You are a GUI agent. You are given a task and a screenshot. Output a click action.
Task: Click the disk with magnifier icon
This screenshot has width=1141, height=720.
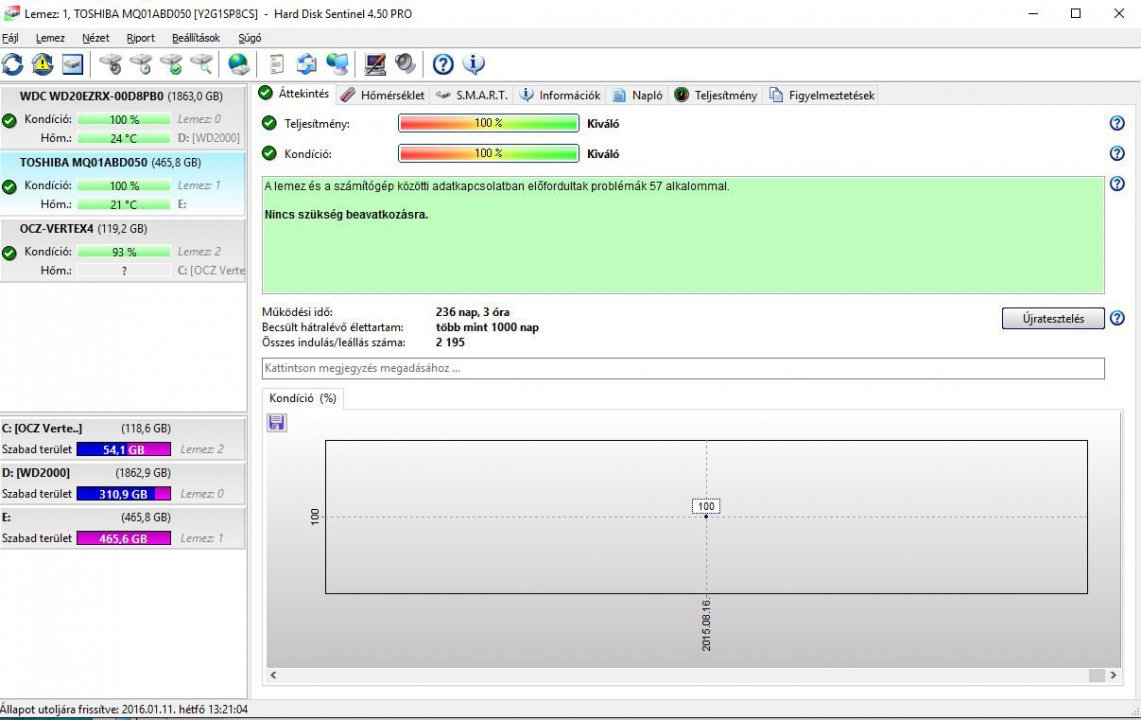202,65
